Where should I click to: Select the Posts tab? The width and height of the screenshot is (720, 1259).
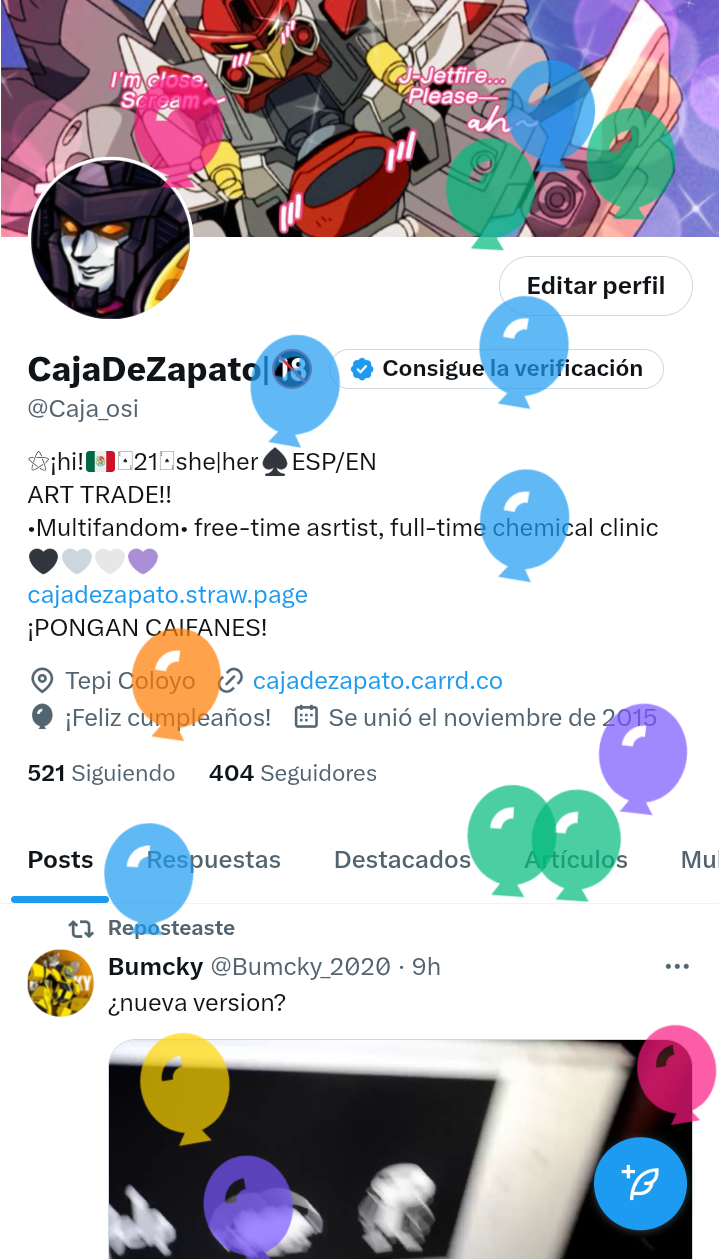pyautogui.click(x=60, y=860)
